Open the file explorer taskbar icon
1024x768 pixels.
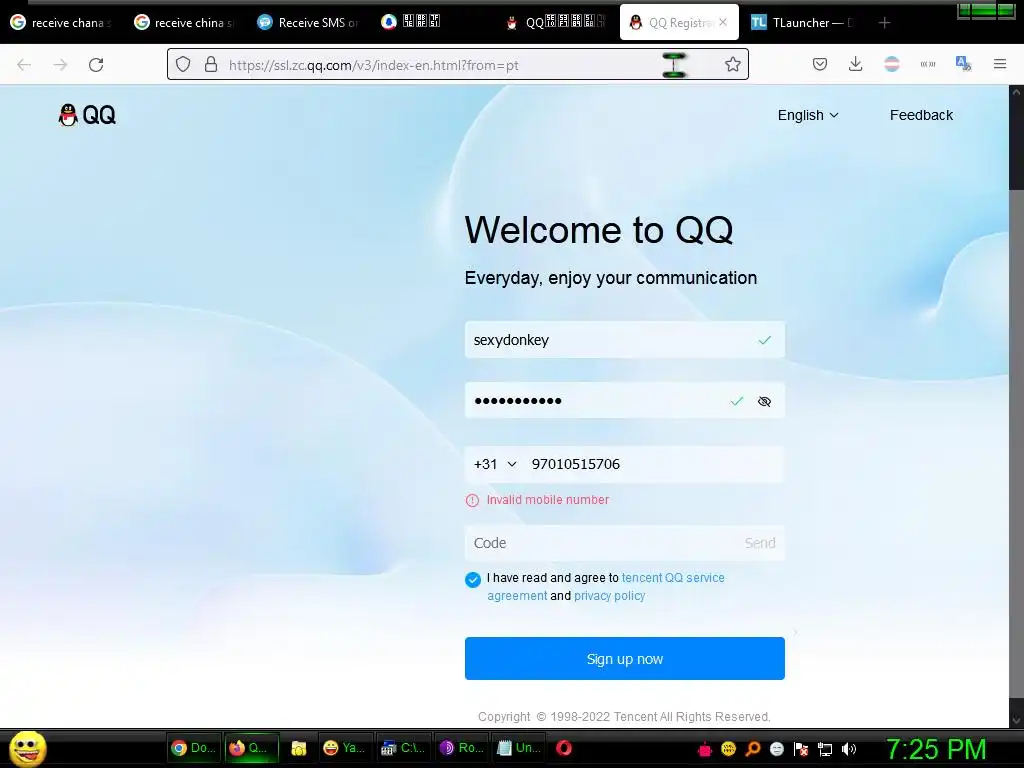pos(298,748)
